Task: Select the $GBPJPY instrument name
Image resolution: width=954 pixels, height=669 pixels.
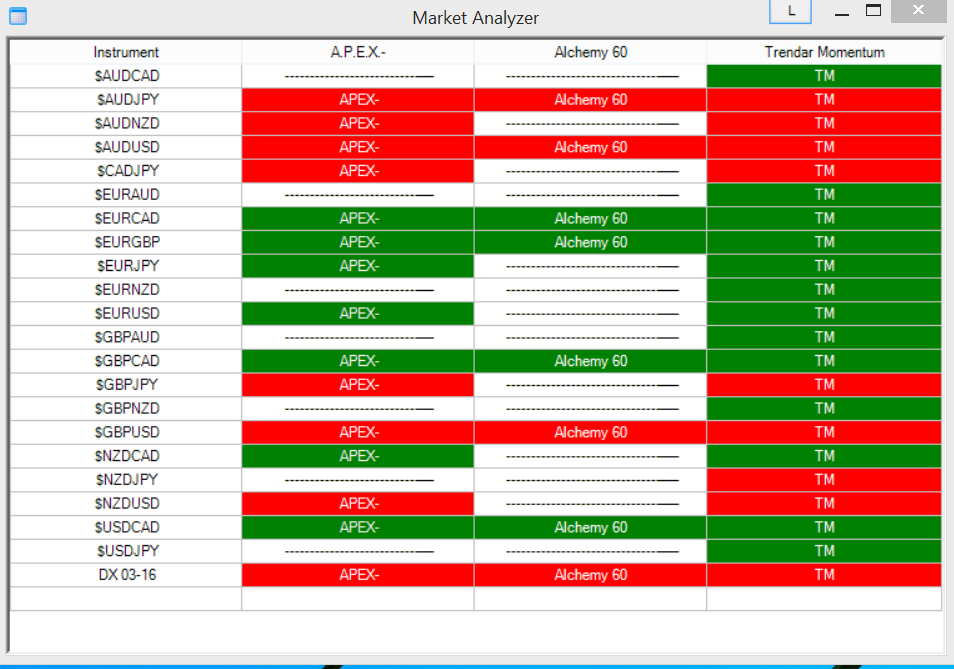Action: [126, 385]
